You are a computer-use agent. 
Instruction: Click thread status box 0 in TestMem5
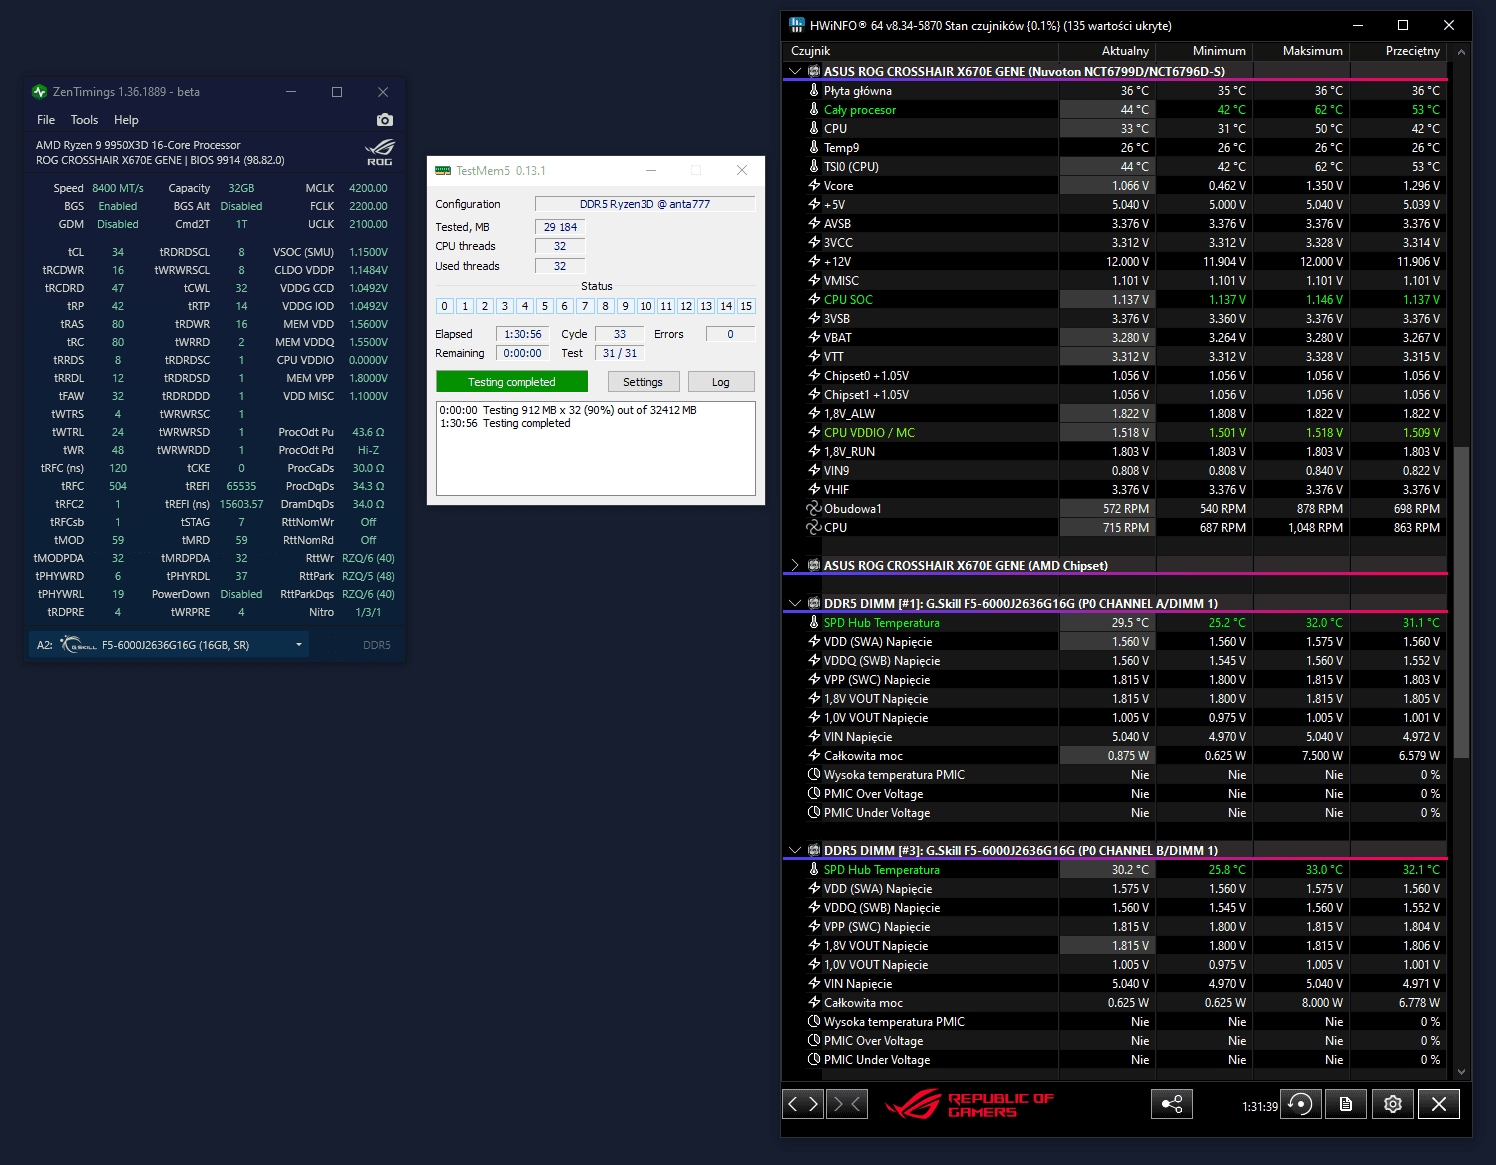[445, 306]
